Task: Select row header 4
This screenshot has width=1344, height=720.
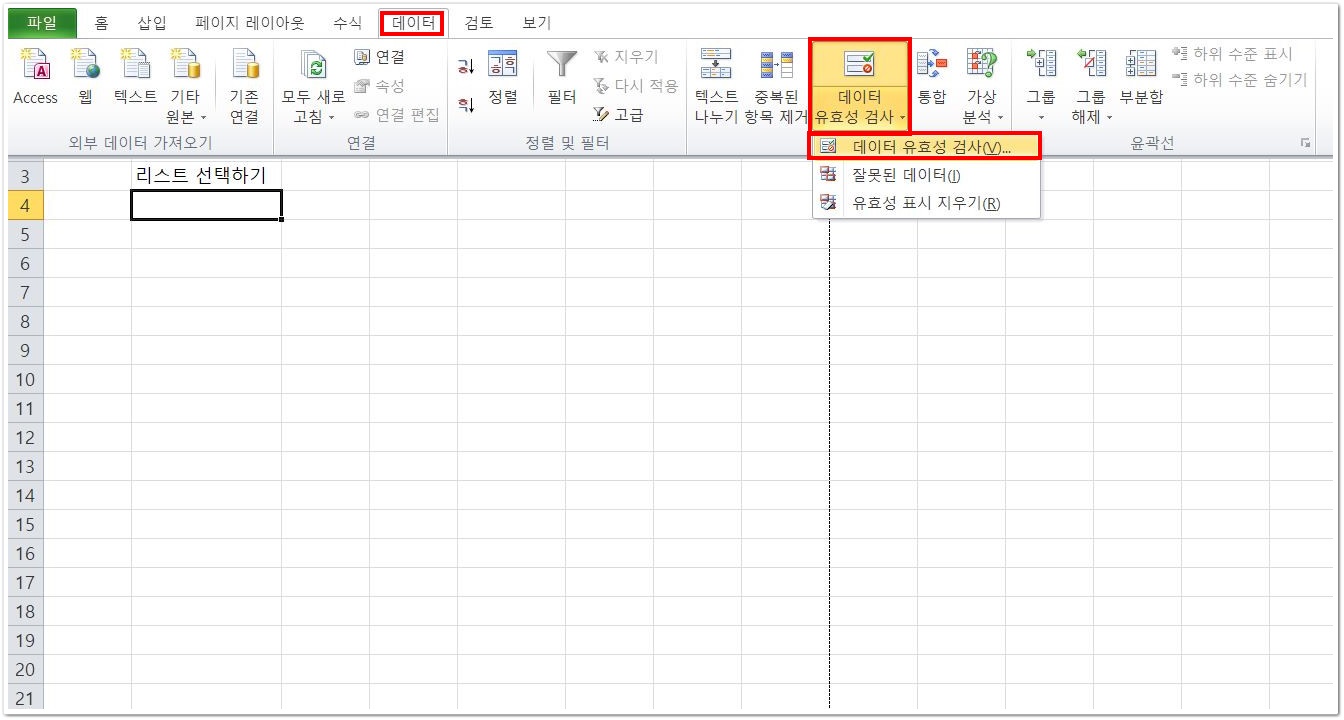Action: [x=26, y=205]
